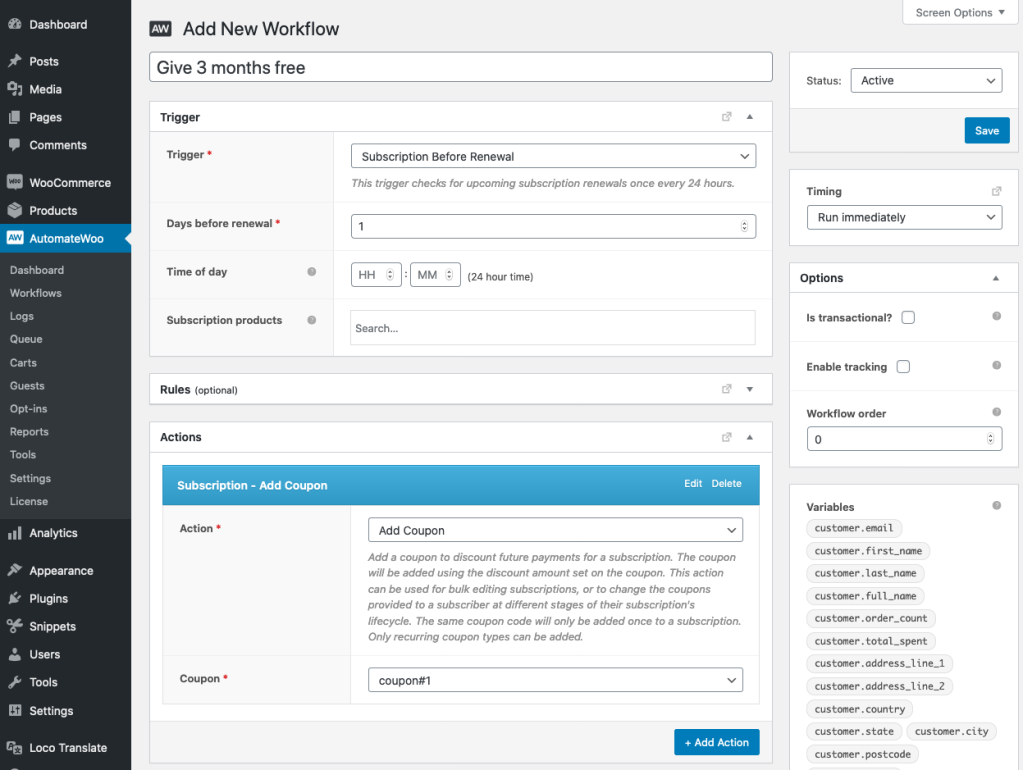Click the Subscription products search field
Image resolution: width=1023 pixels, height=770 pixels.
[552, 328]
